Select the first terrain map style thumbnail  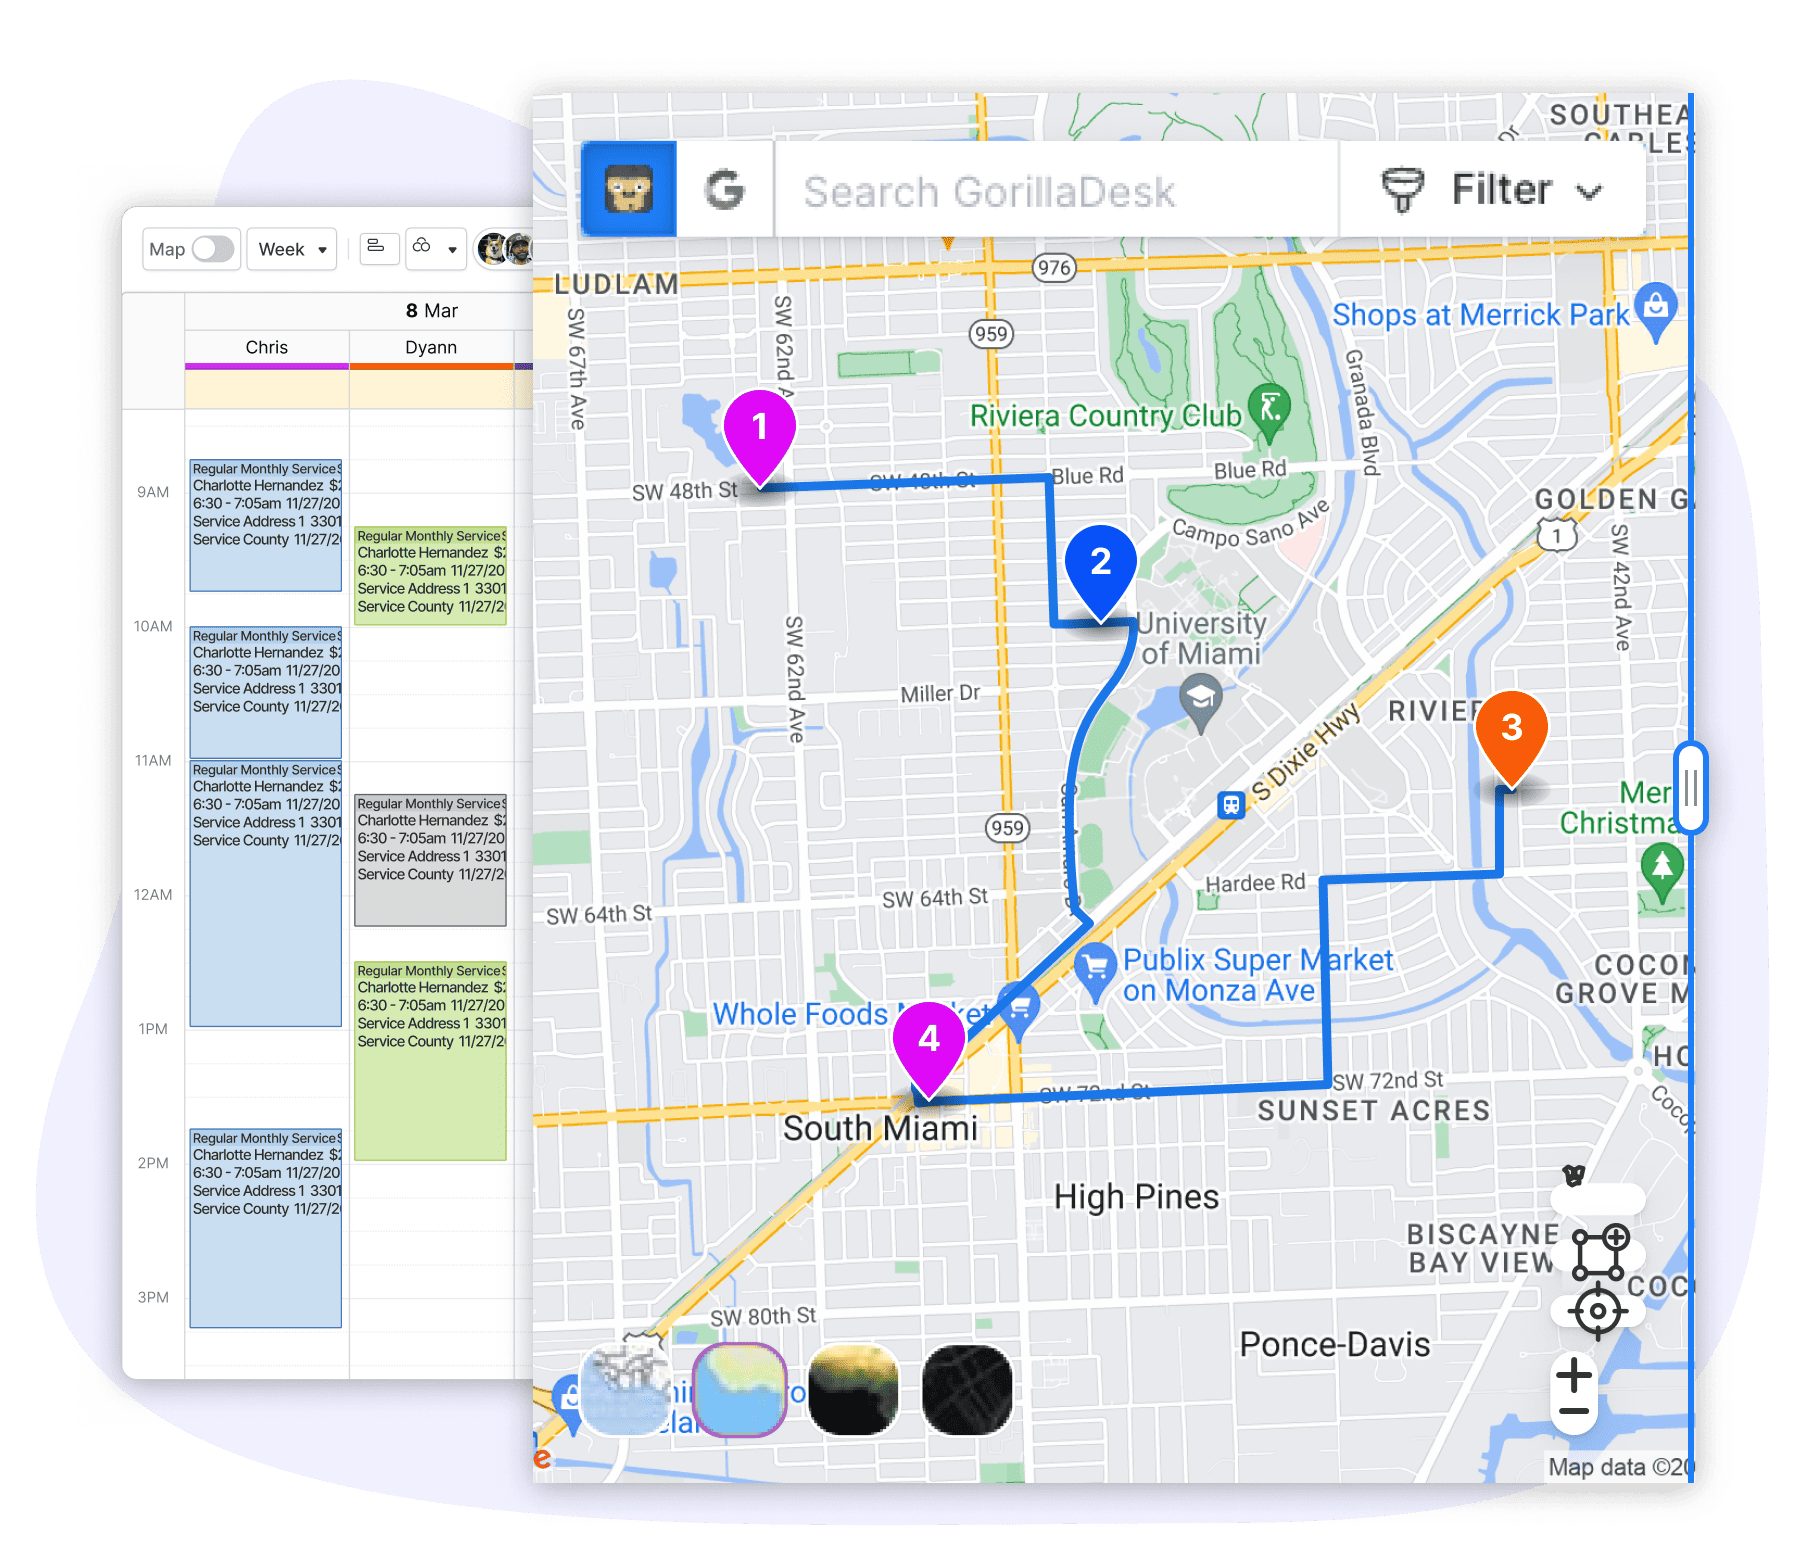626,1390
